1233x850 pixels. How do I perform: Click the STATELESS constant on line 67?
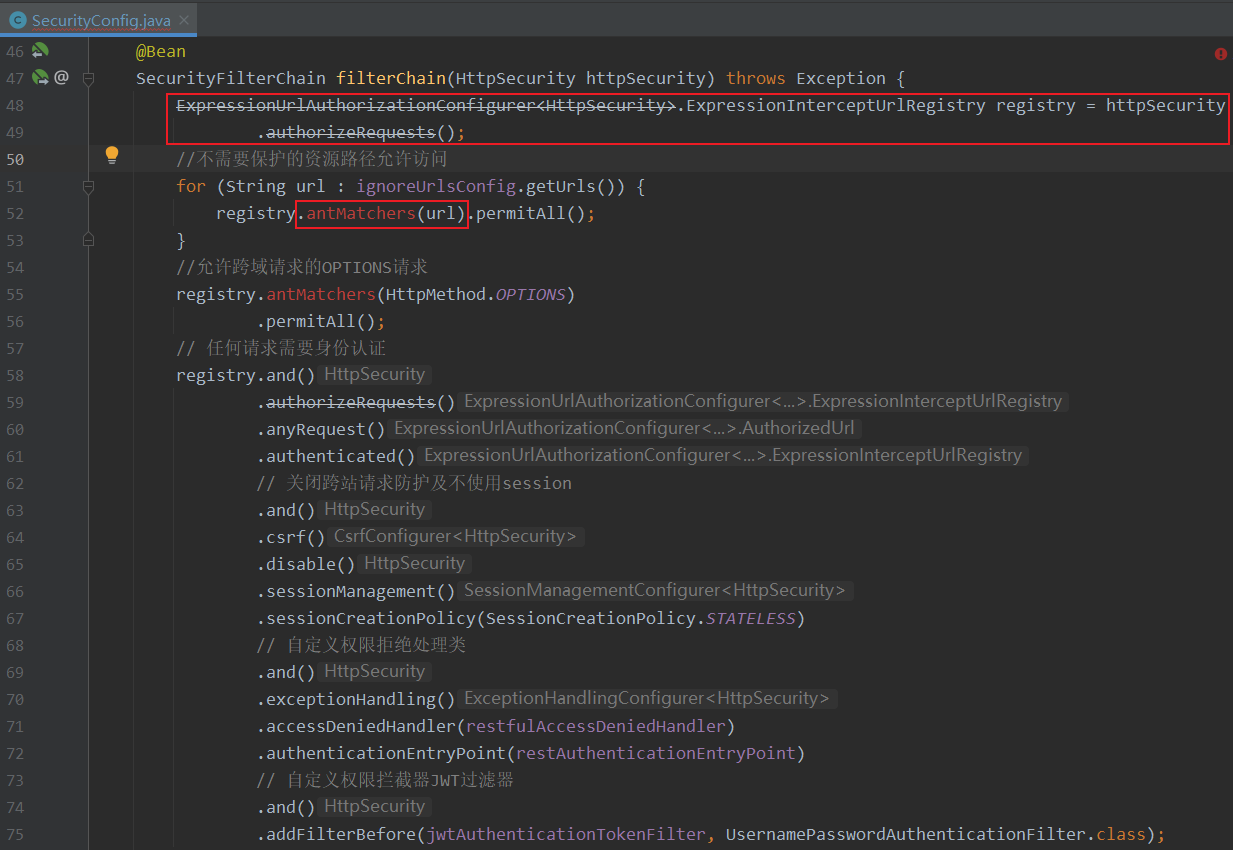pos(750,618)
